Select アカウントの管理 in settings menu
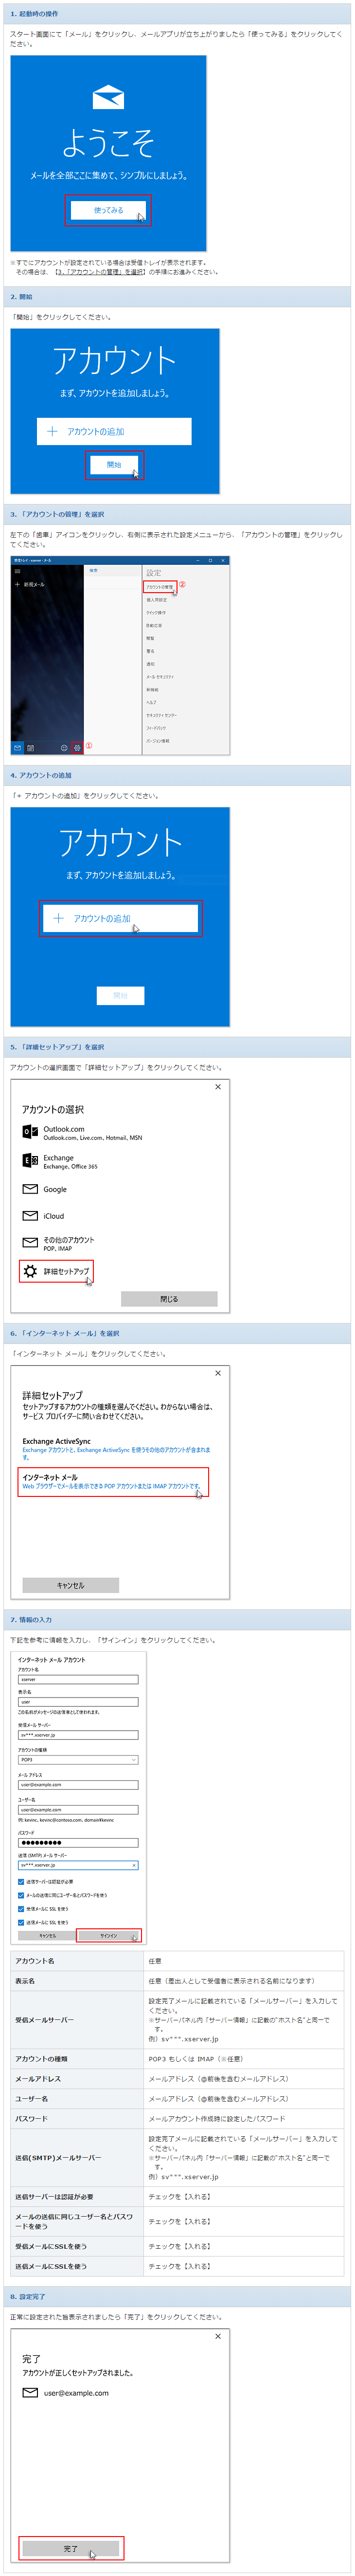Image resolution: width=355 pixels, height=2576 pixels. point(160,587)
